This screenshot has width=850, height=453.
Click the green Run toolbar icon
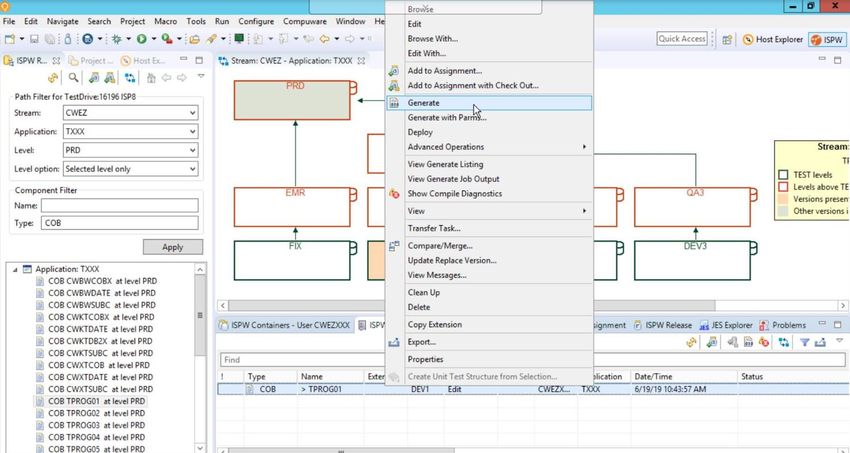click(141, 39)
